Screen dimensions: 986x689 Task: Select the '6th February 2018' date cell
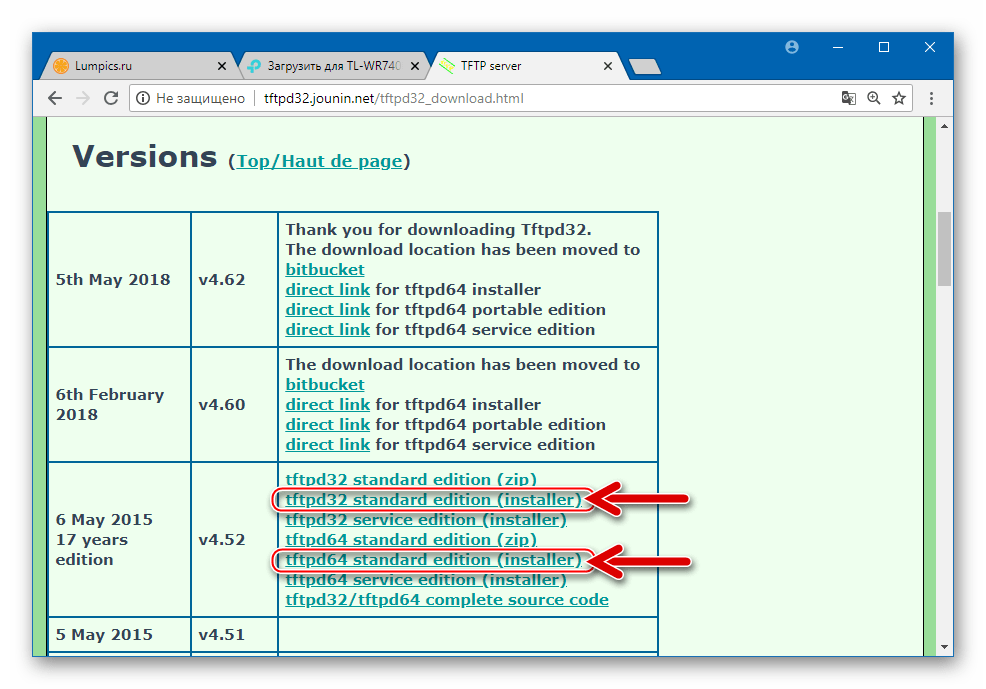(x=119, y=405)
